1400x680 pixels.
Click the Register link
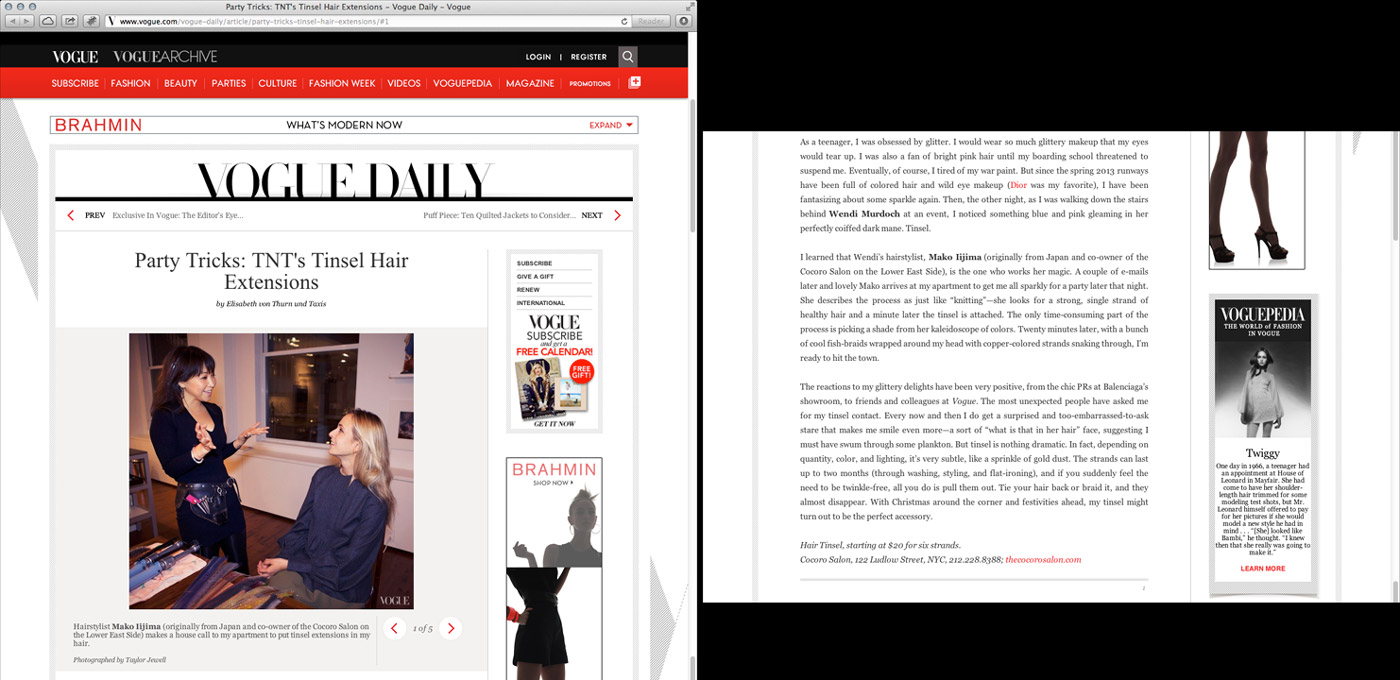589,57
